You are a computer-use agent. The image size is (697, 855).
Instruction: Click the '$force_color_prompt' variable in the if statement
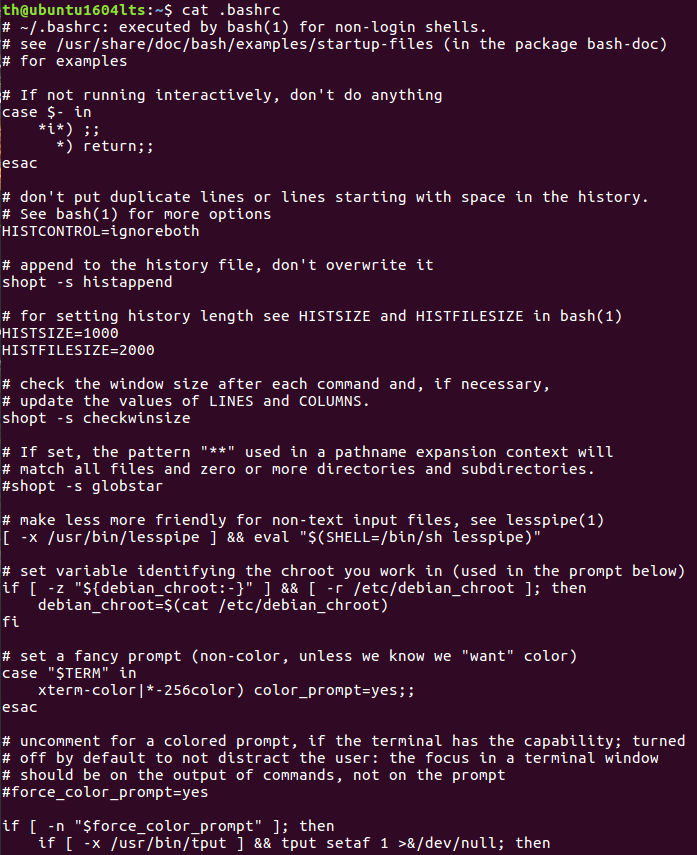point(173,826)
